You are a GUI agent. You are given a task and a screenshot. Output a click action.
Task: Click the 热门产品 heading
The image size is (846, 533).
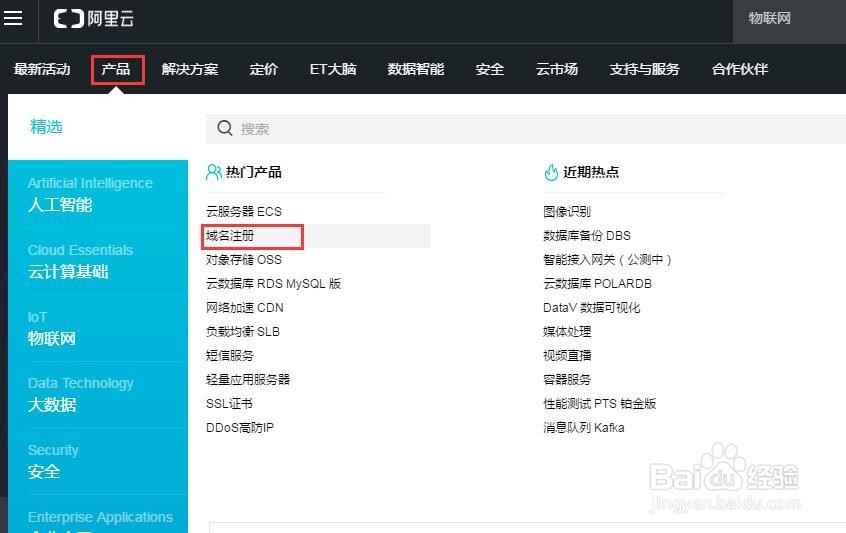(x=254, y=172)
